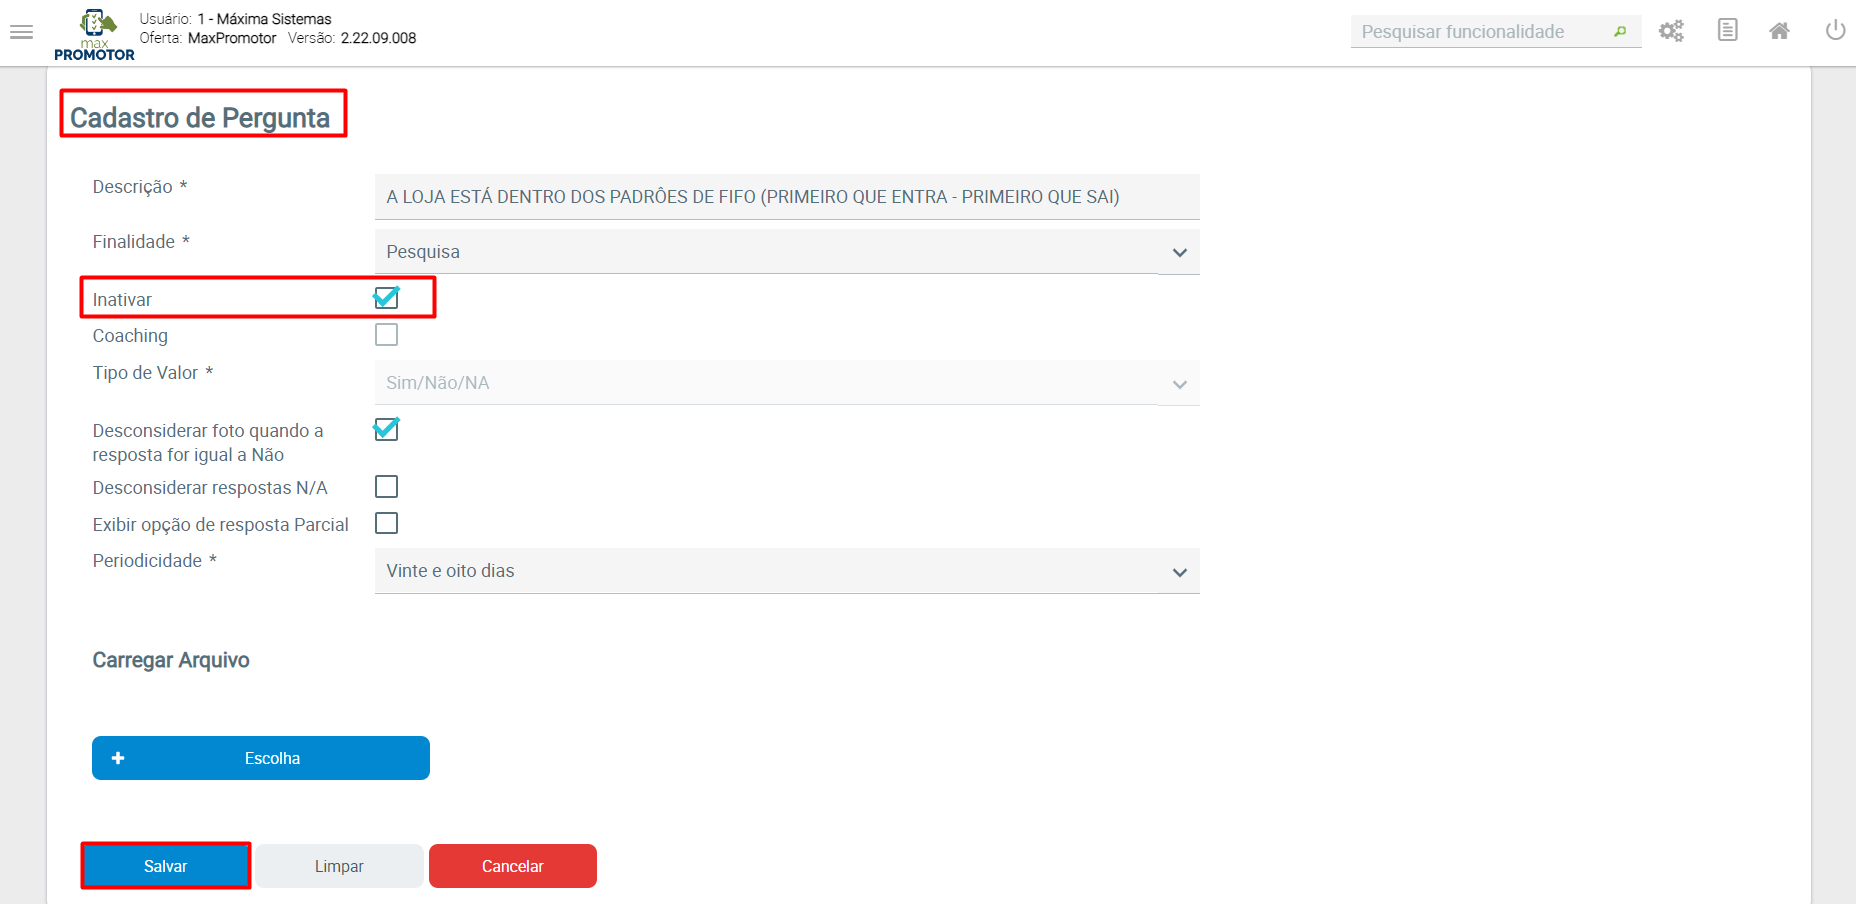Uncheck the Inativar checkbox
The height and width of the screenshot is (904, 1856).
coord(386,298)
